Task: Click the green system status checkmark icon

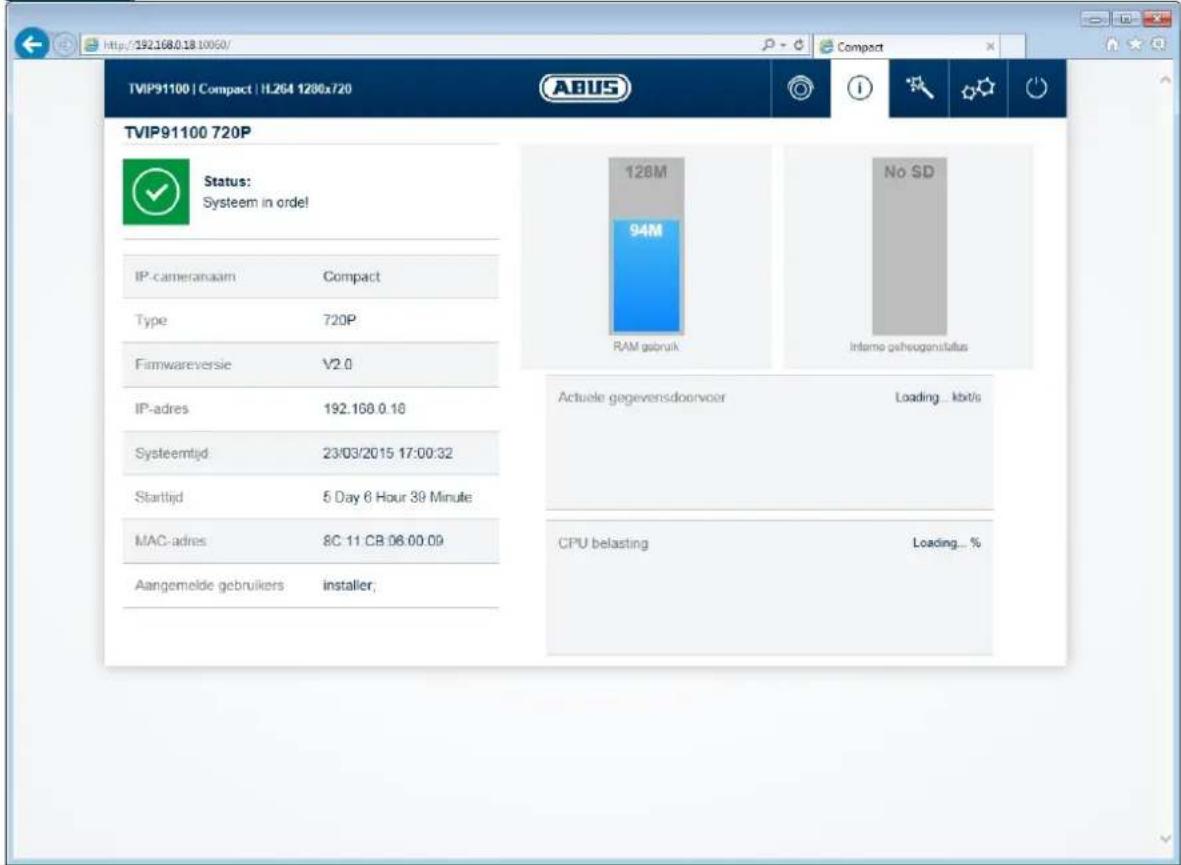Action: tap(156, 191)
